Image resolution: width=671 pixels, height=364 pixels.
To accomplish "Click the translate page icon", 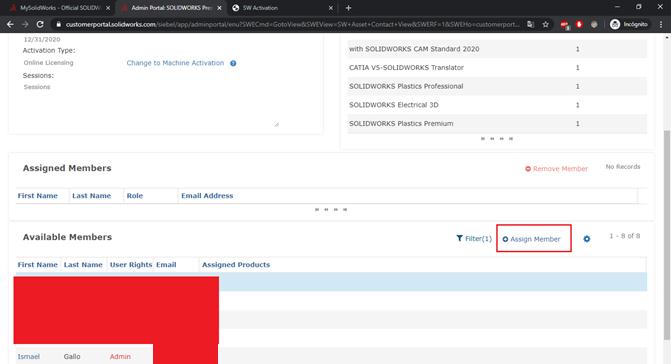I will point(531,24).
